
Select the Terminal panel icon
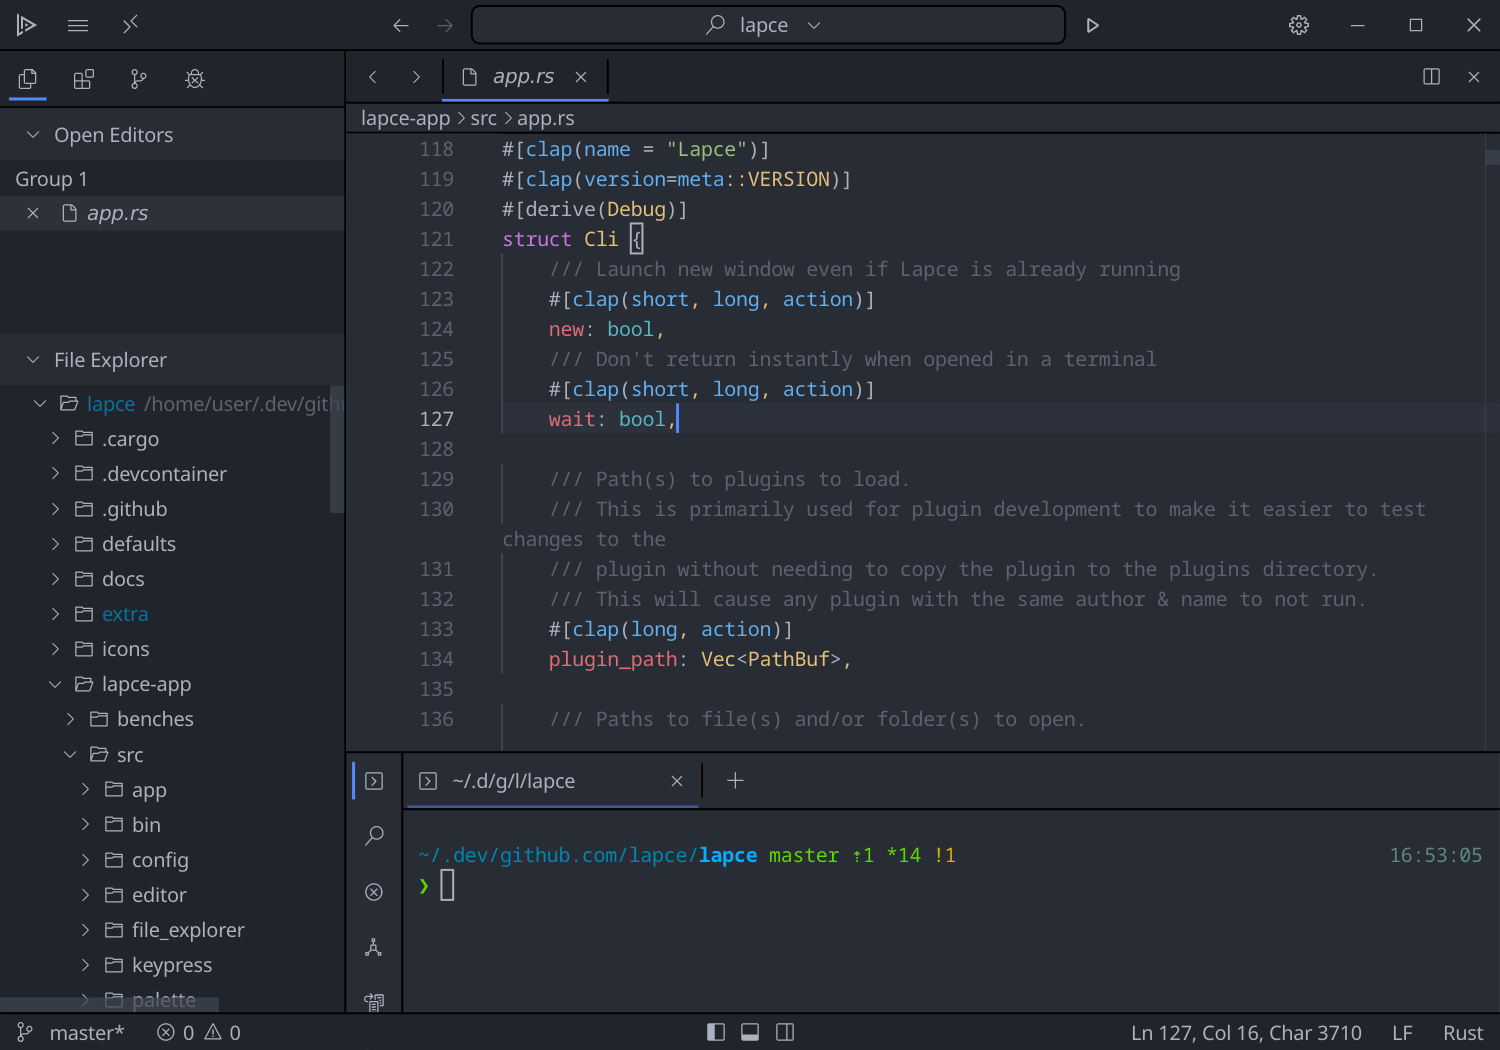click(374, 781)
